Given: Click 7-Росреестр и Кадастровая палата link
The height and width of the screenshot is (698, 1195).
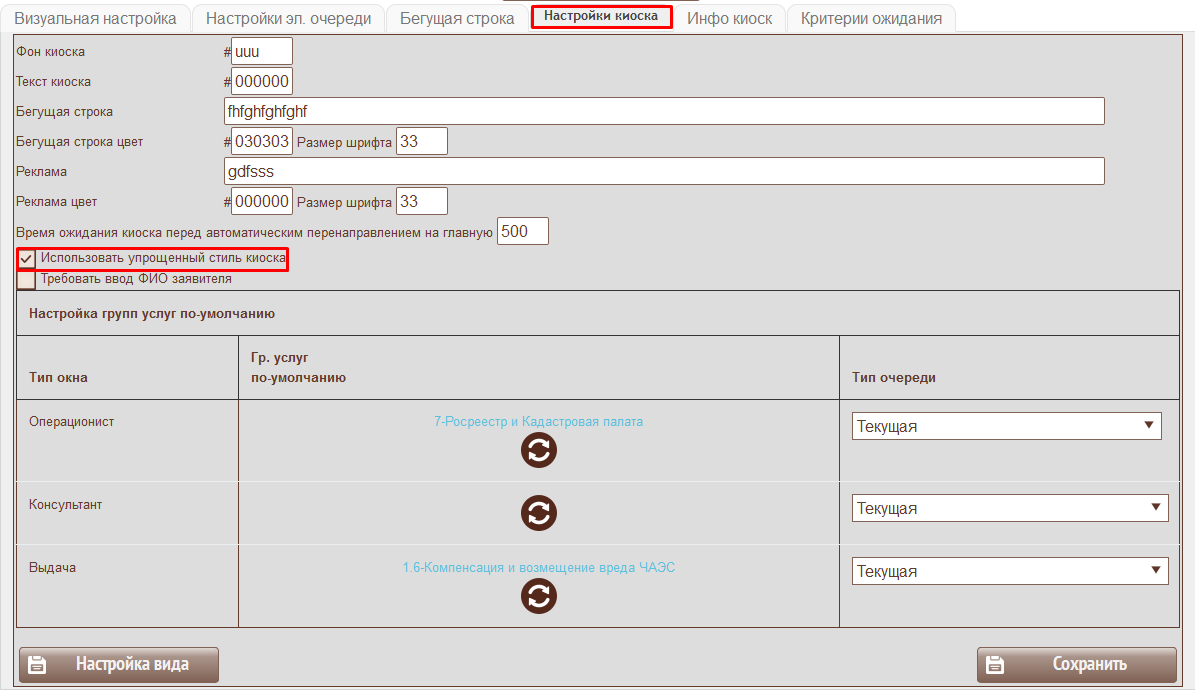Looking at the screenshot, I should [538, 422].
